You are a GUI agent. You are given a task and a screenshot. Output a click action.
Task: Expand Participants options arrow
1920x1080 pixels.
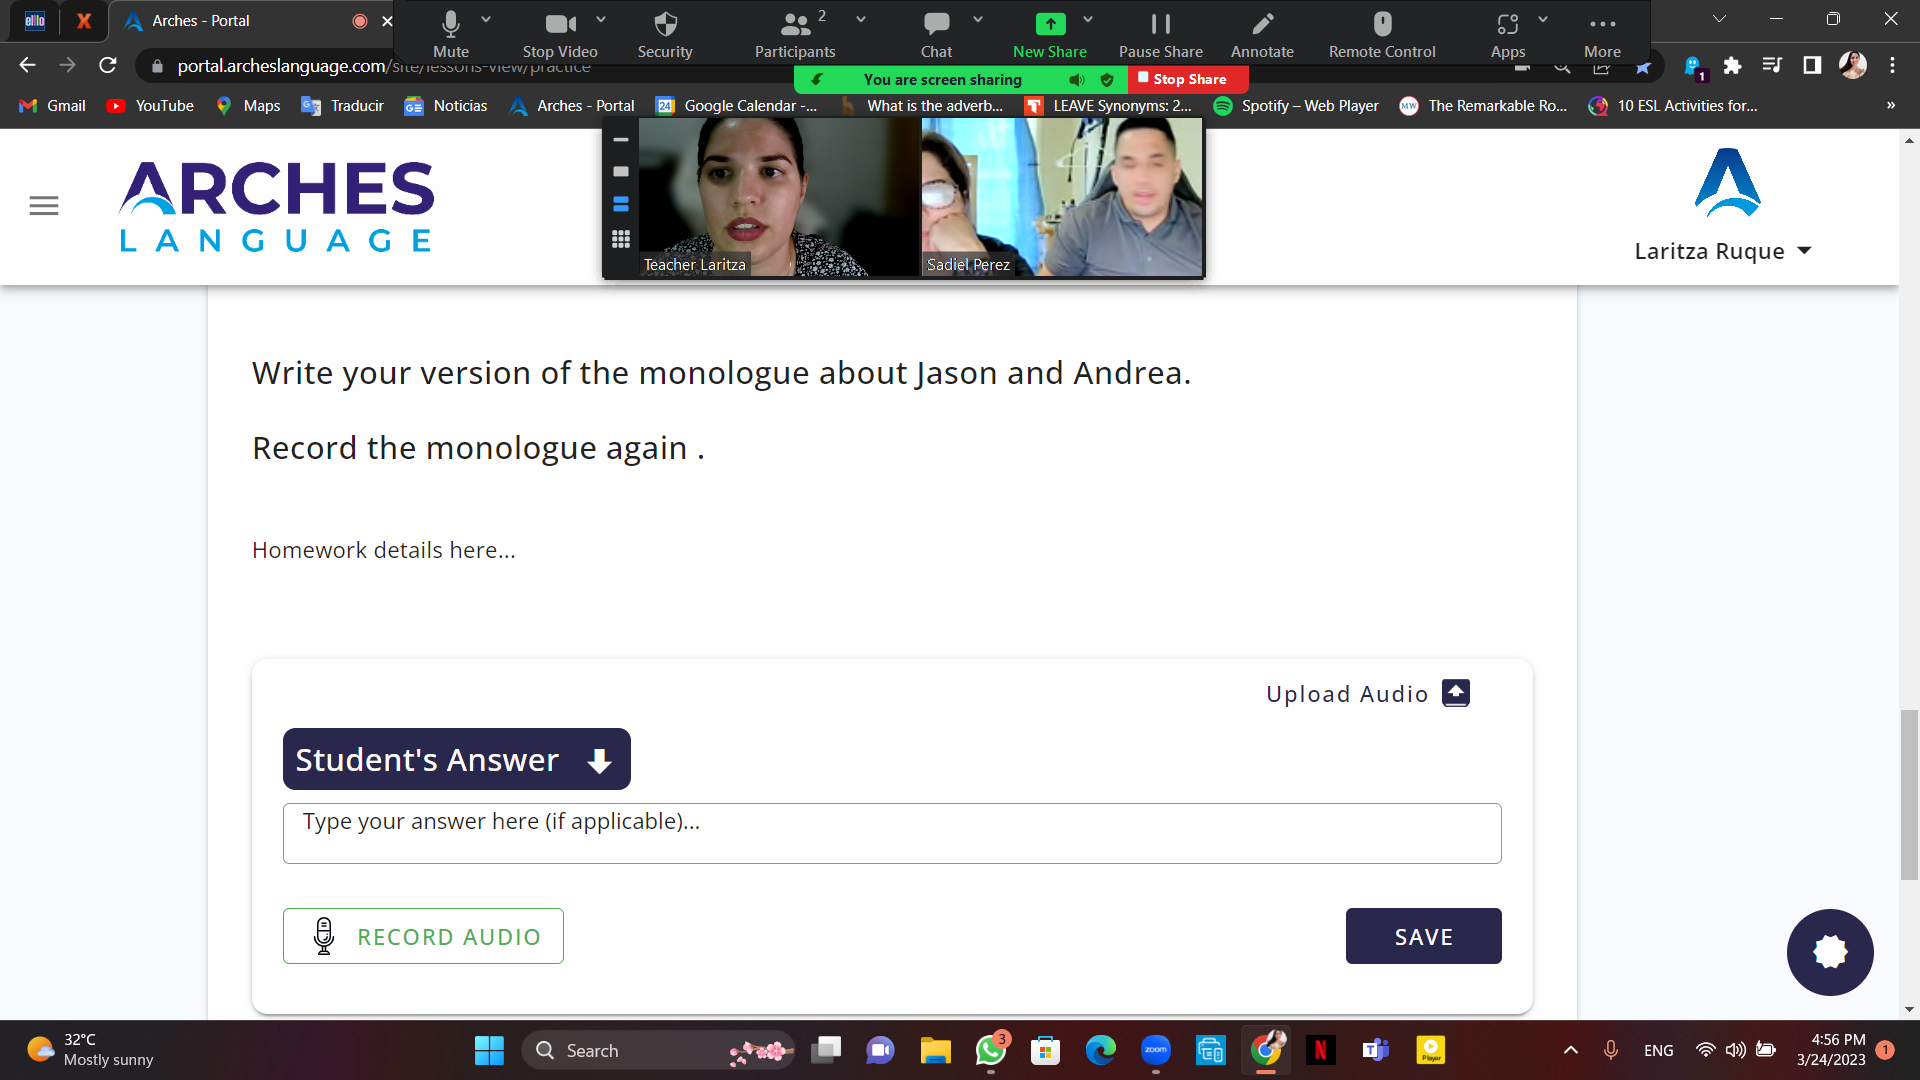(861, 19)
